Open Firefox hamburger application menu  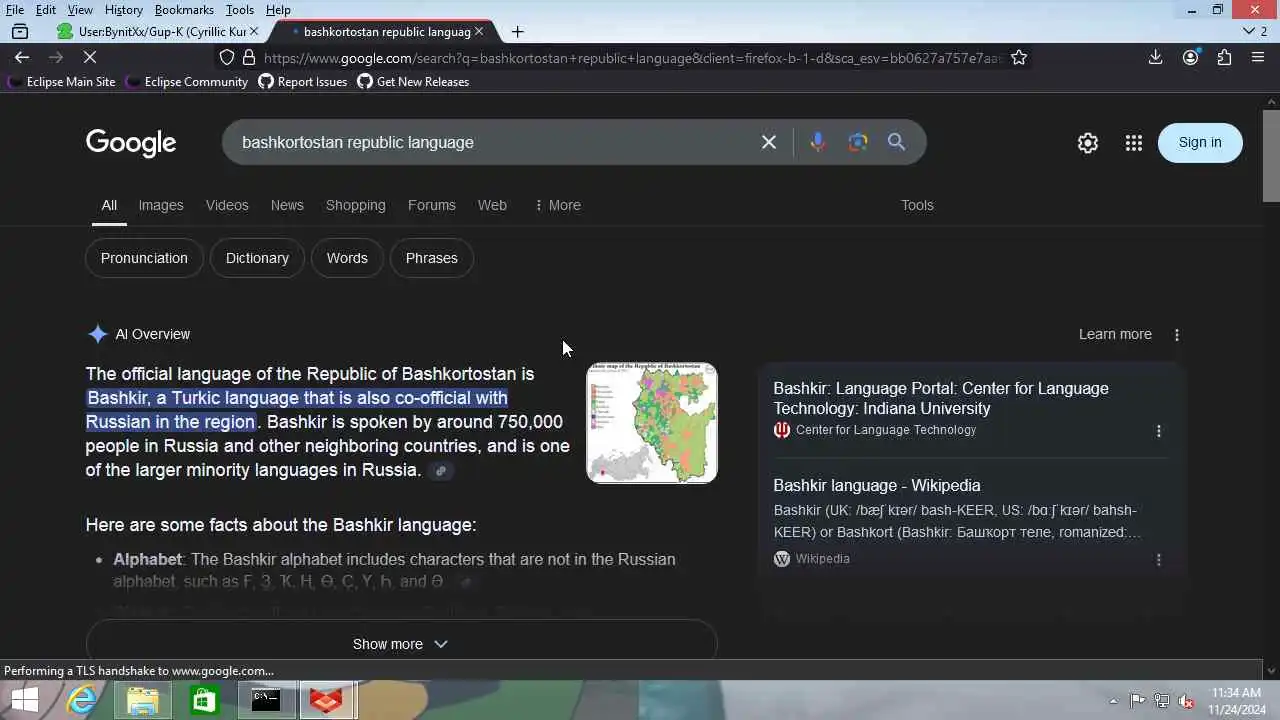[1258, 57]
